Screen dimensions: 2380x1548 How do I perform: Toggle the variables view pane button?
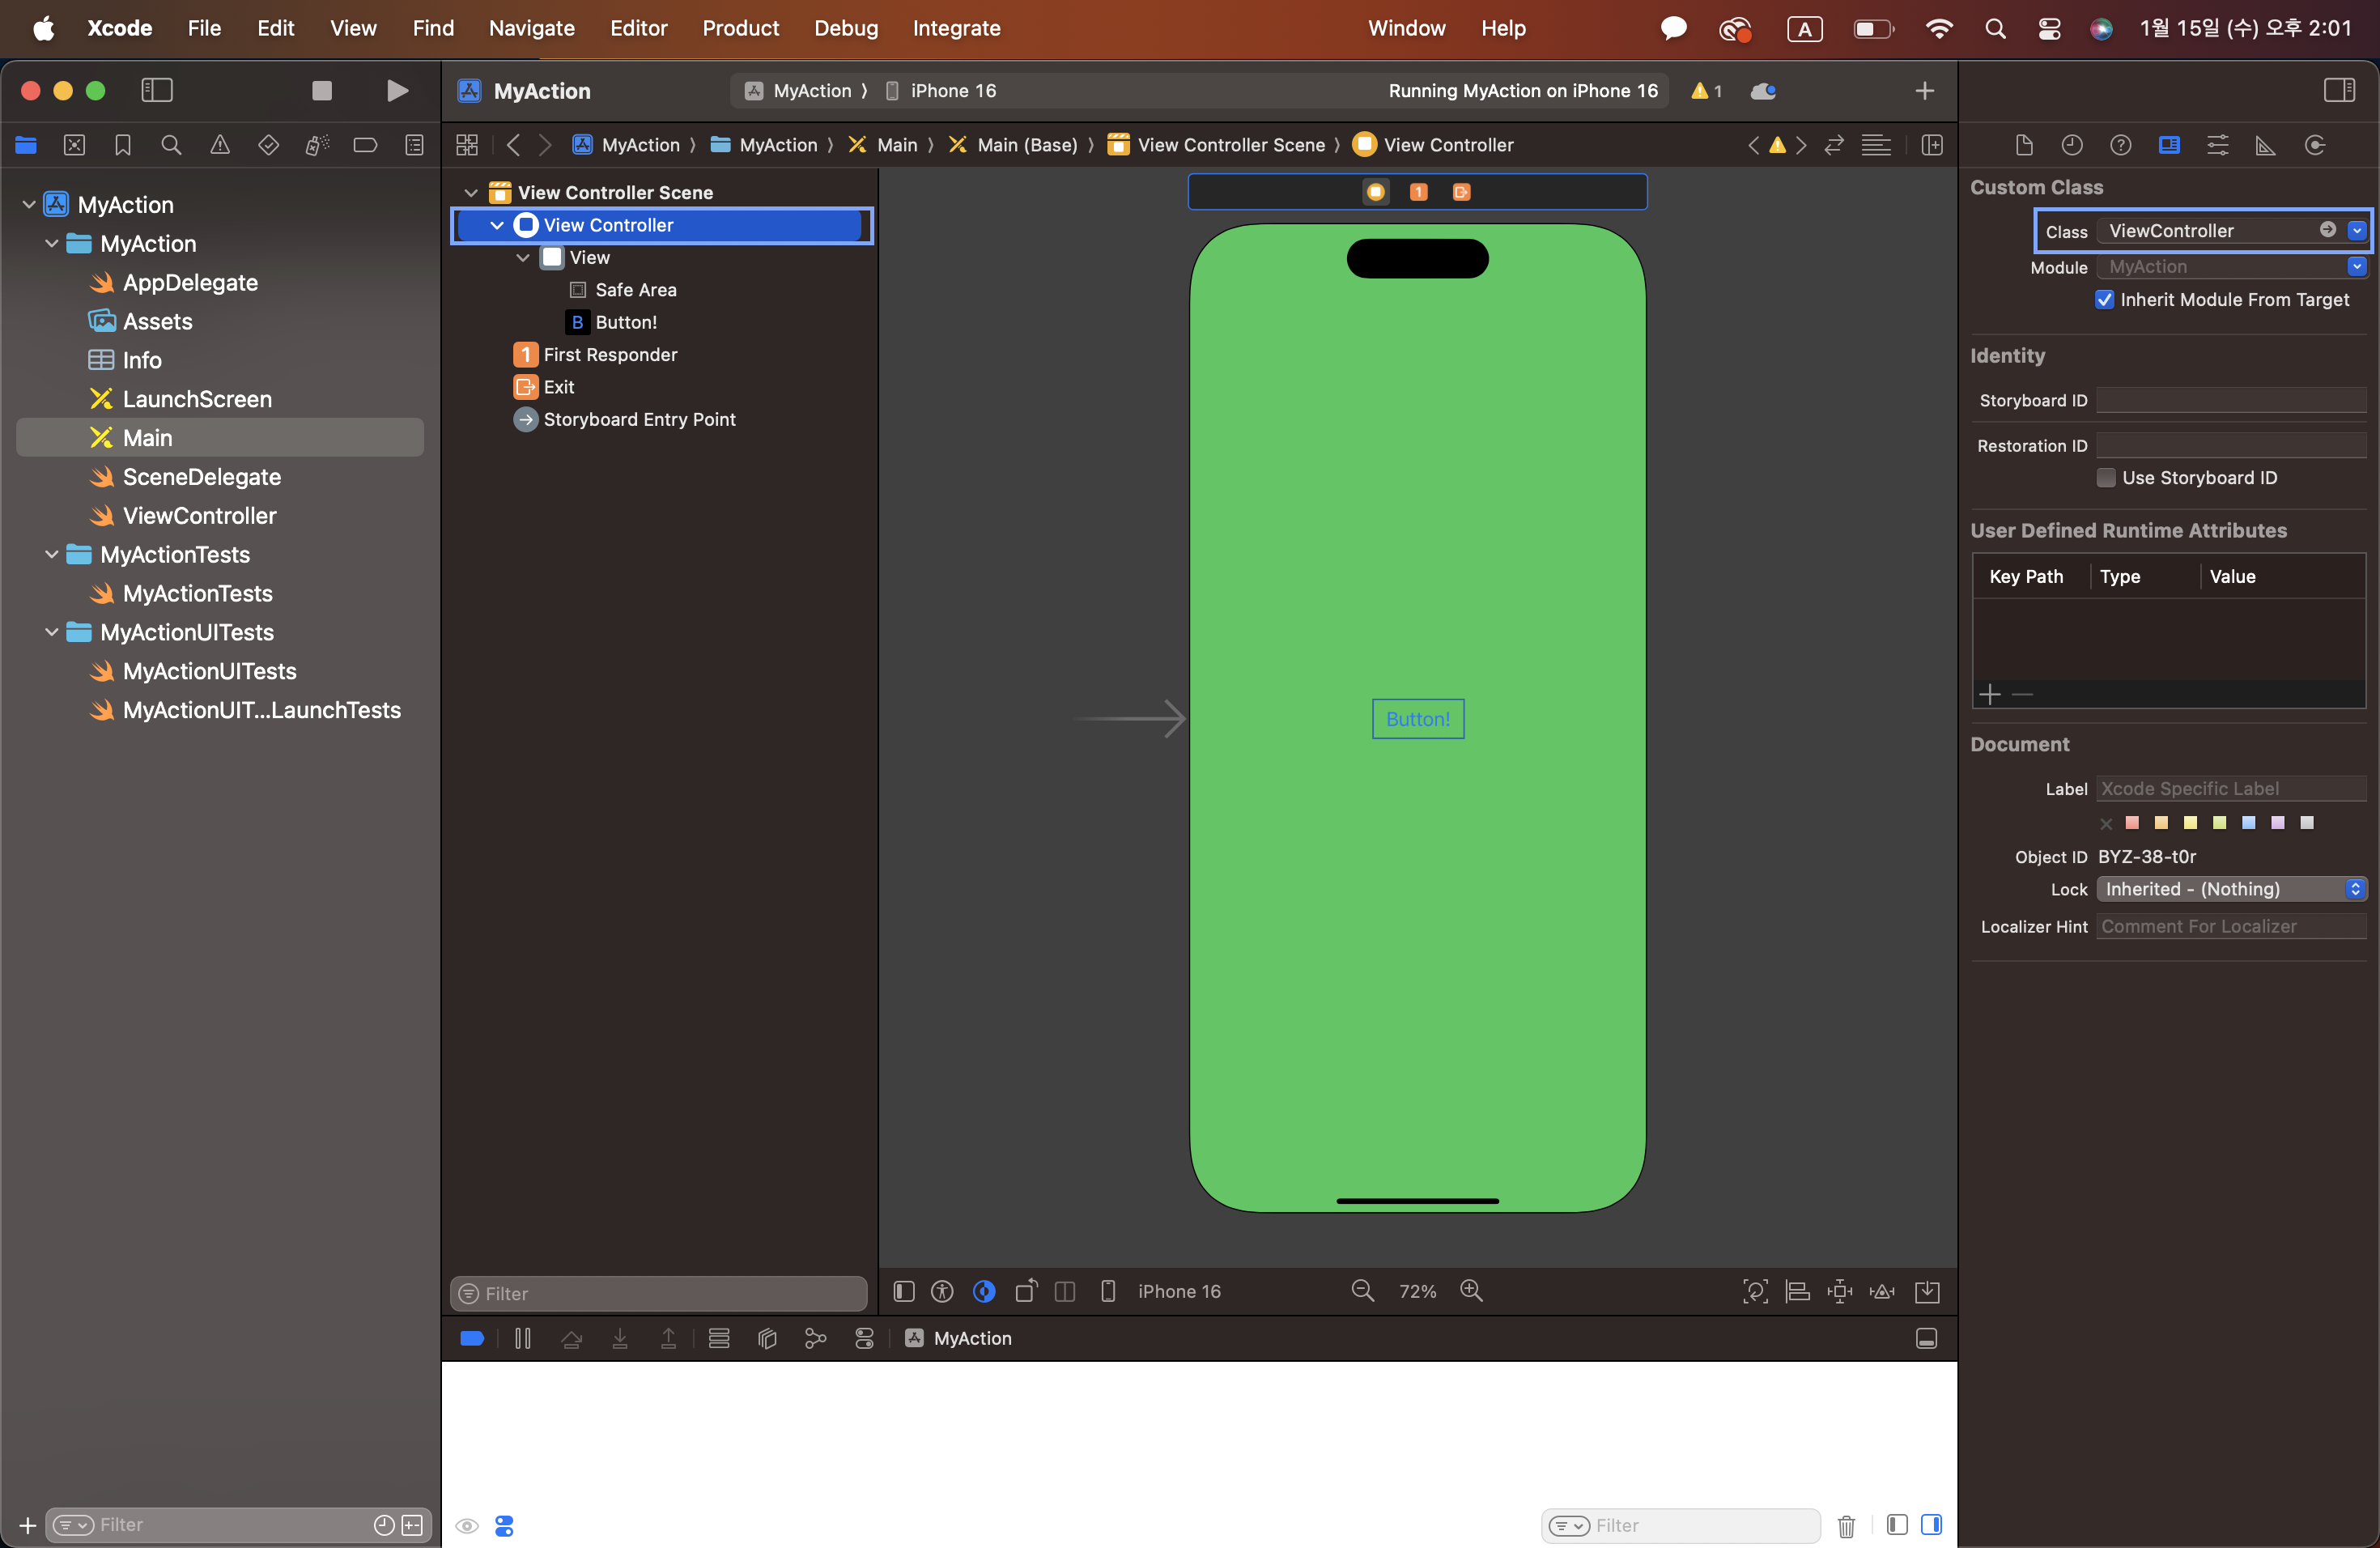click(x=1896, y=1525)
